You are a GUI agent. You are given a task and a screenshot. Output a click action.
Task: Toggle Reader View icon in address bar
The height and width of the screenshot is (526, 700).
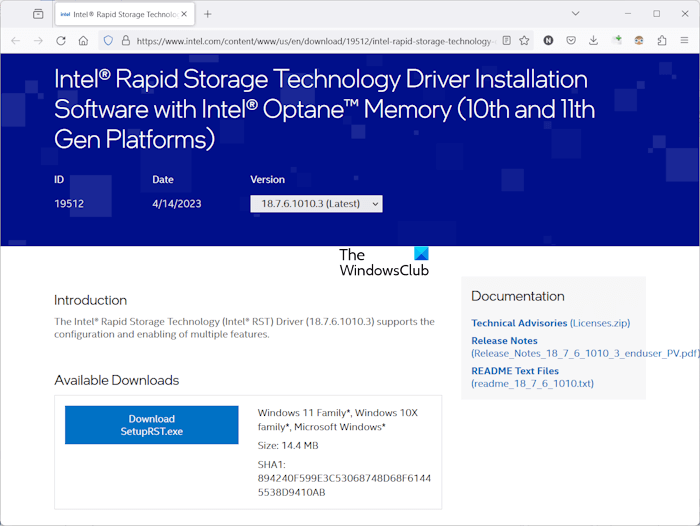click(x=507, y=41)
